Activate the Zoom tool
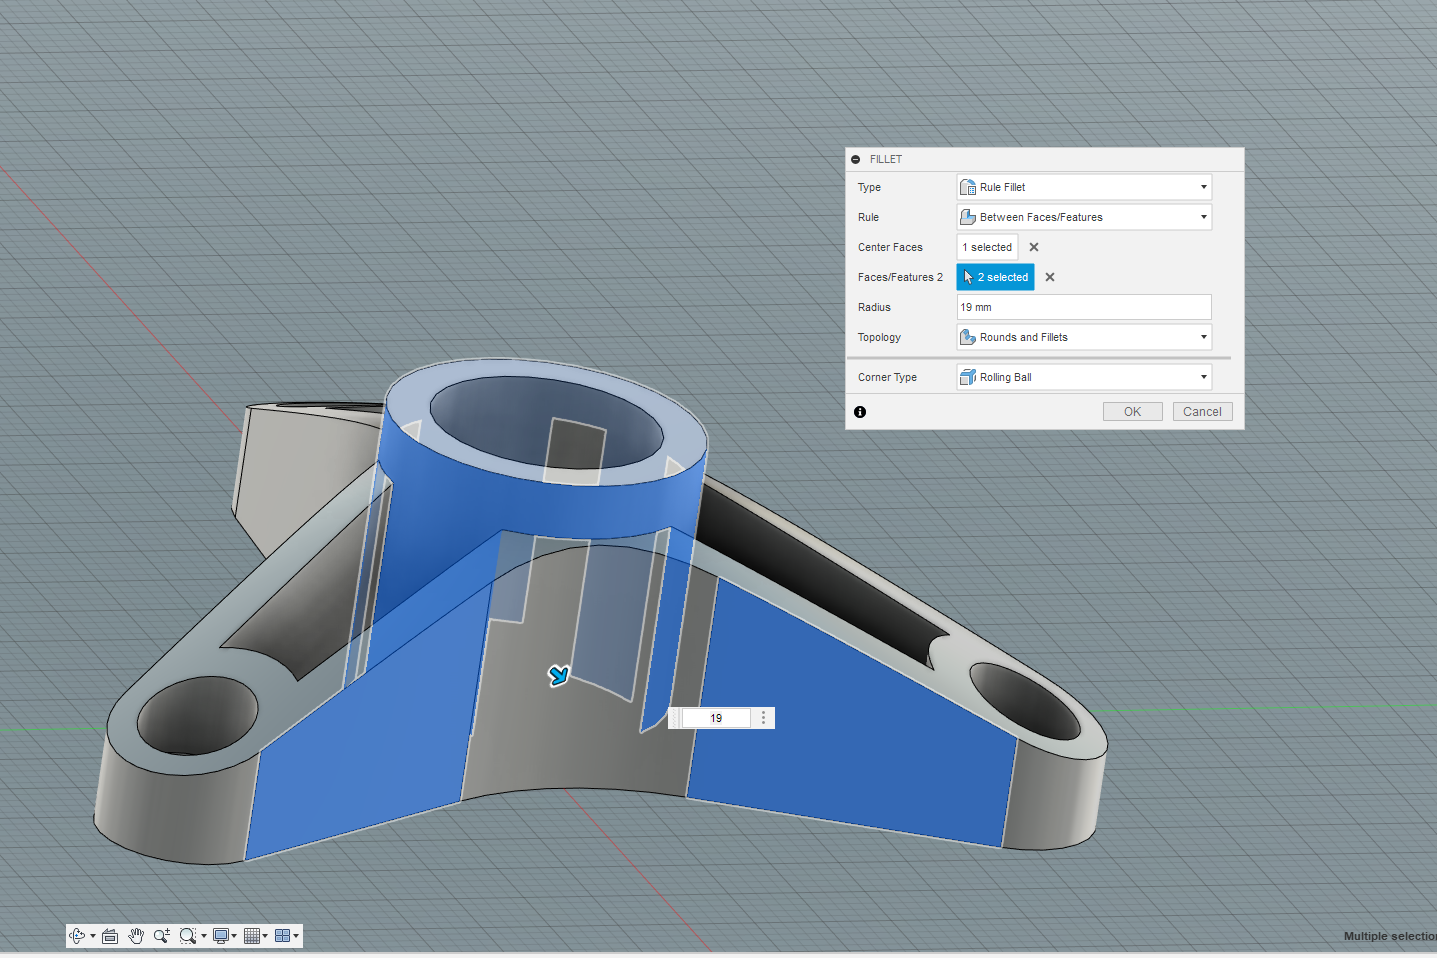1437x958 pixels. [x=162, y=936]
